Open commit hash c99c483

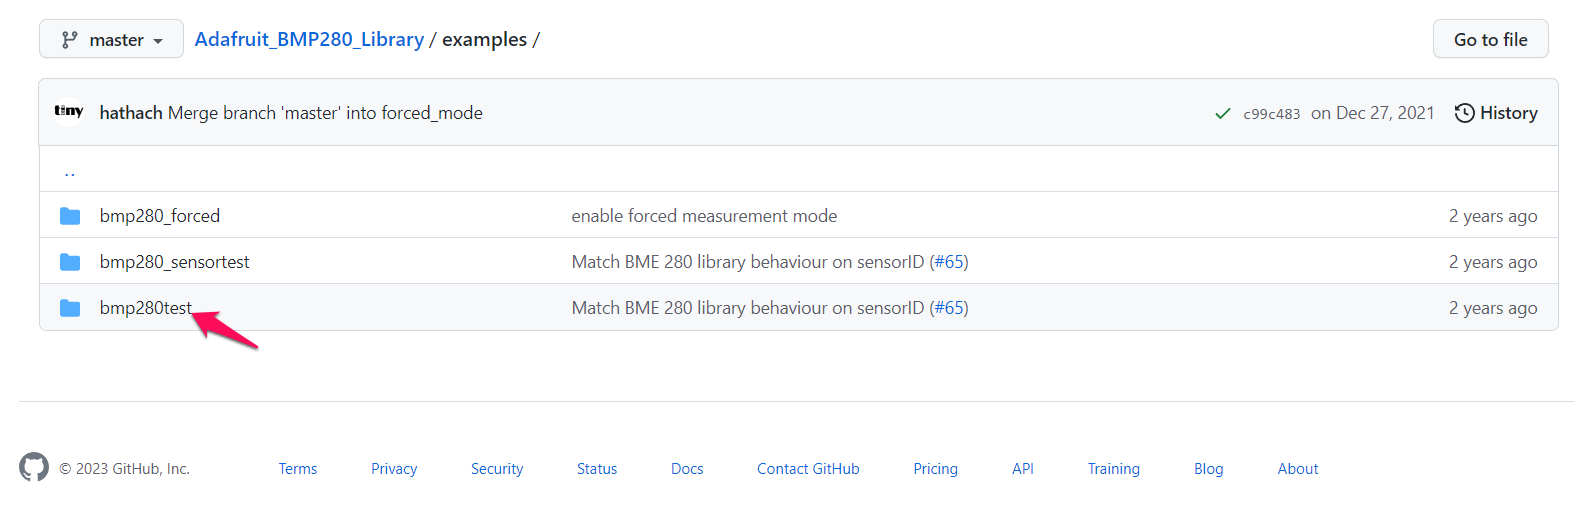(x=1271, y=114)
